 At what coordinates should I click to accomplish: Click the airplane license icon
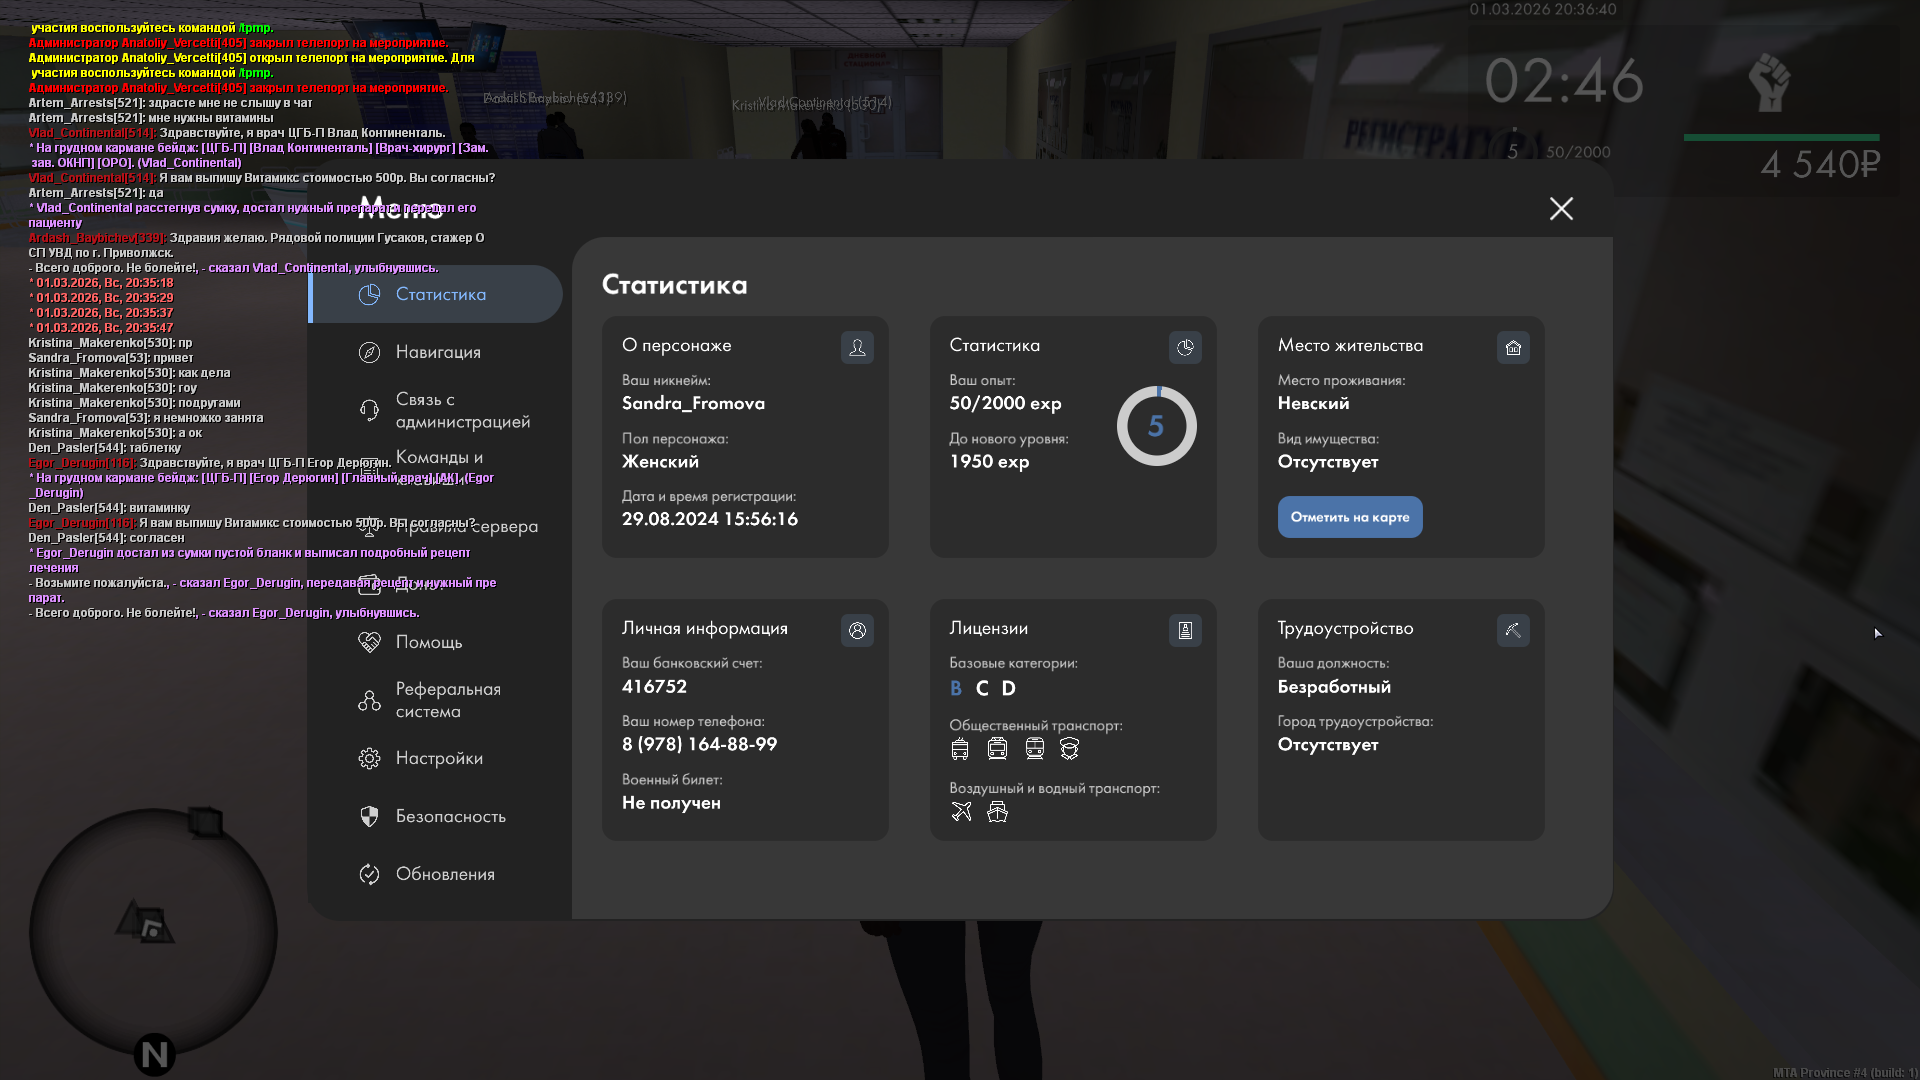[x=961, y=811]
